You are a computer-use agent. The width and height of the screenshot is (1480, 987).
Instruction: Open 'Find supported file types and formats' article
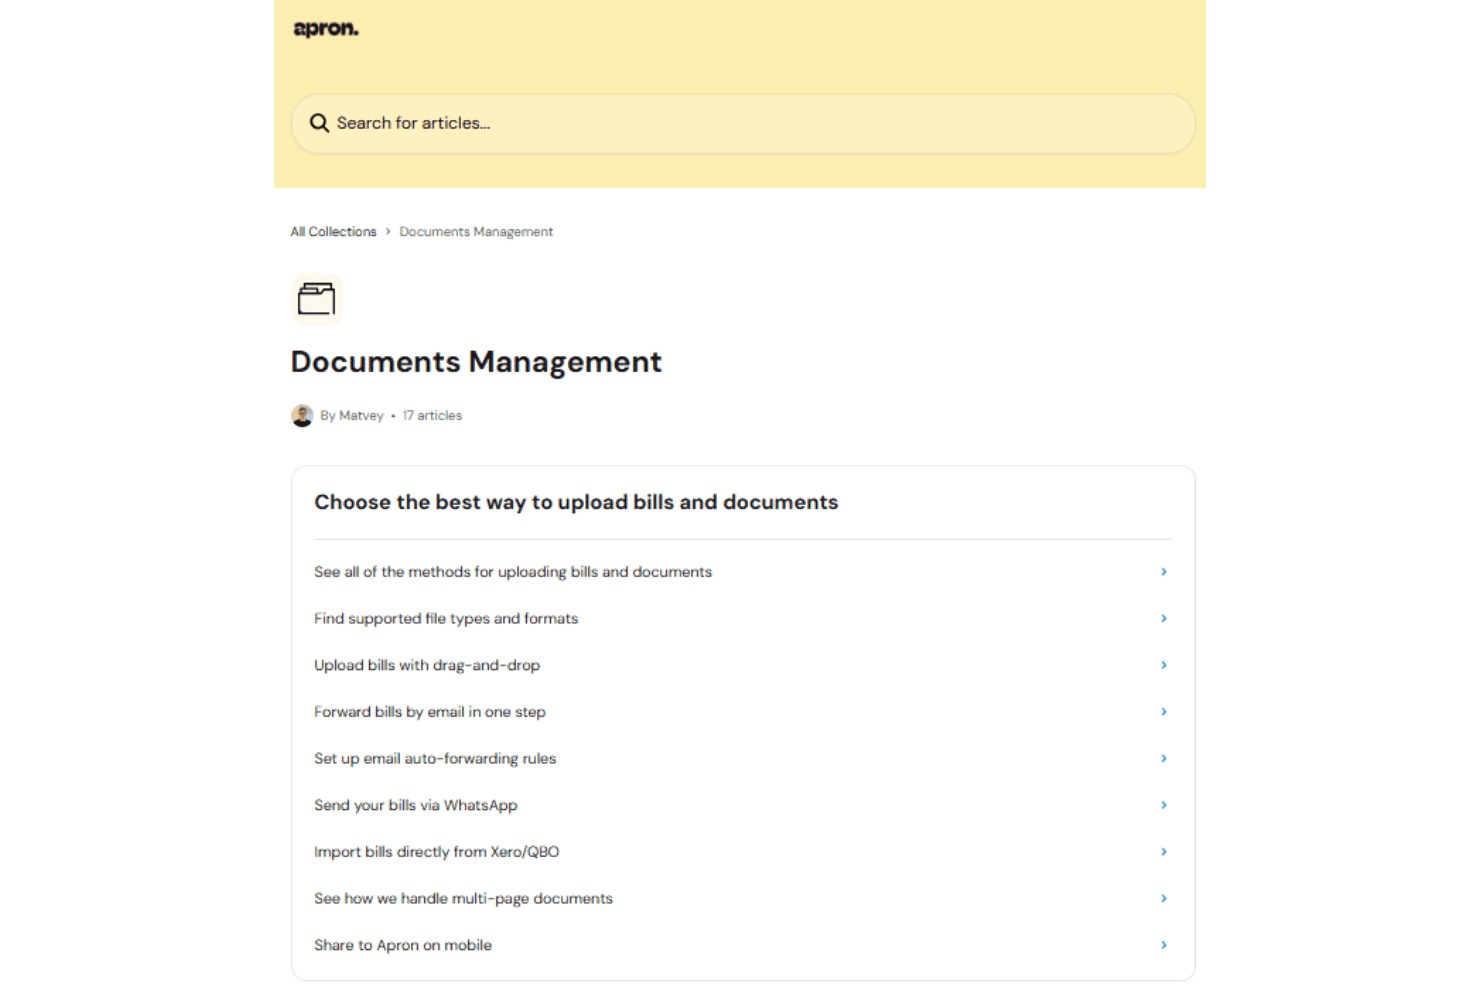point(742,619)
